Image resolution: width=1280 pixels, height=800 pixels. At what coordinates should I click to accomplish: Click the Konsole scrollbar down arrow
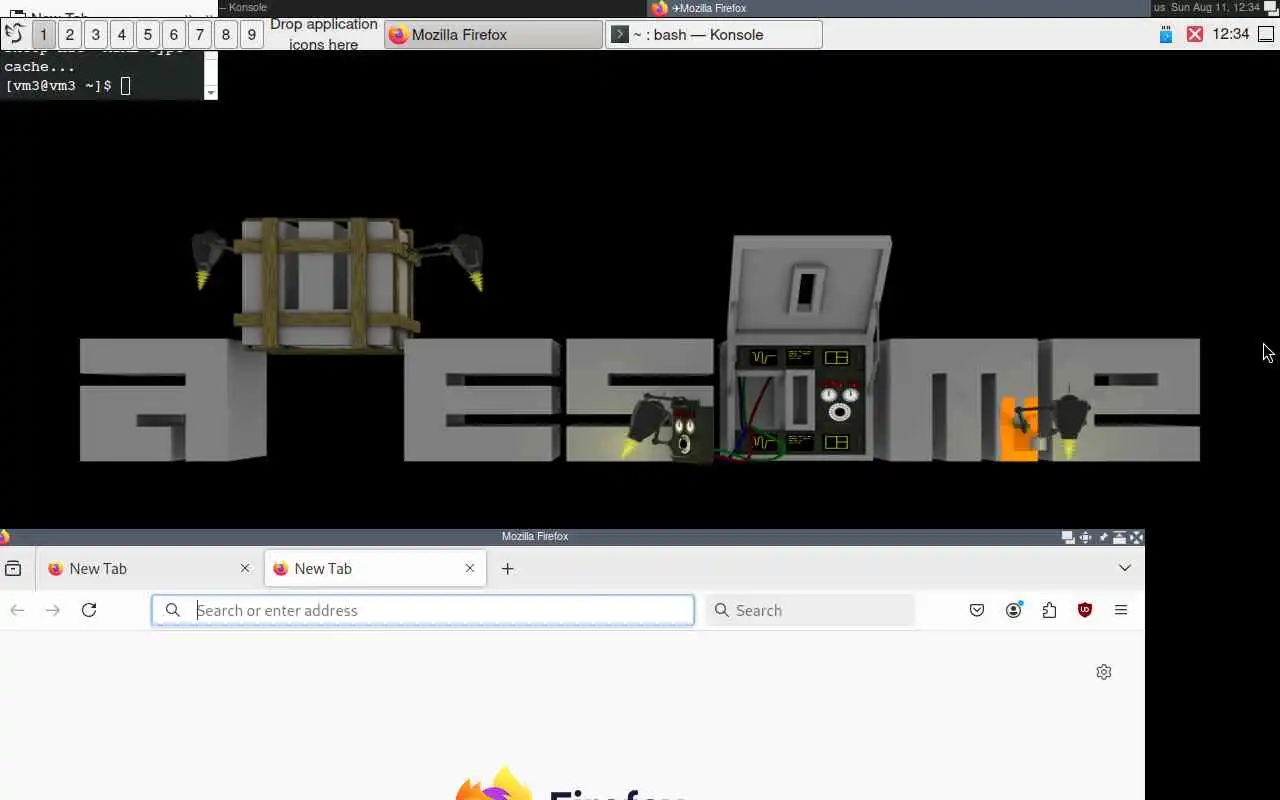210,92
